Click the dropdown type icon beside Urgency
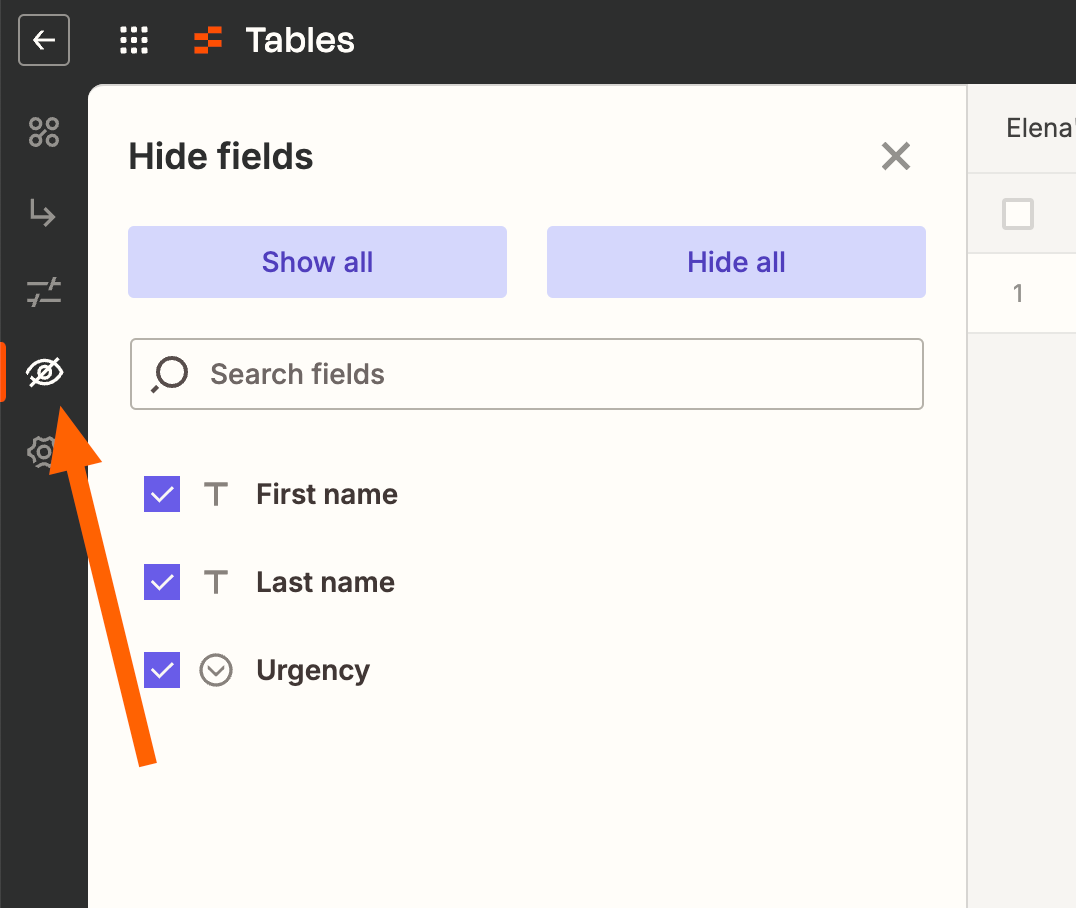 point(216,670)
